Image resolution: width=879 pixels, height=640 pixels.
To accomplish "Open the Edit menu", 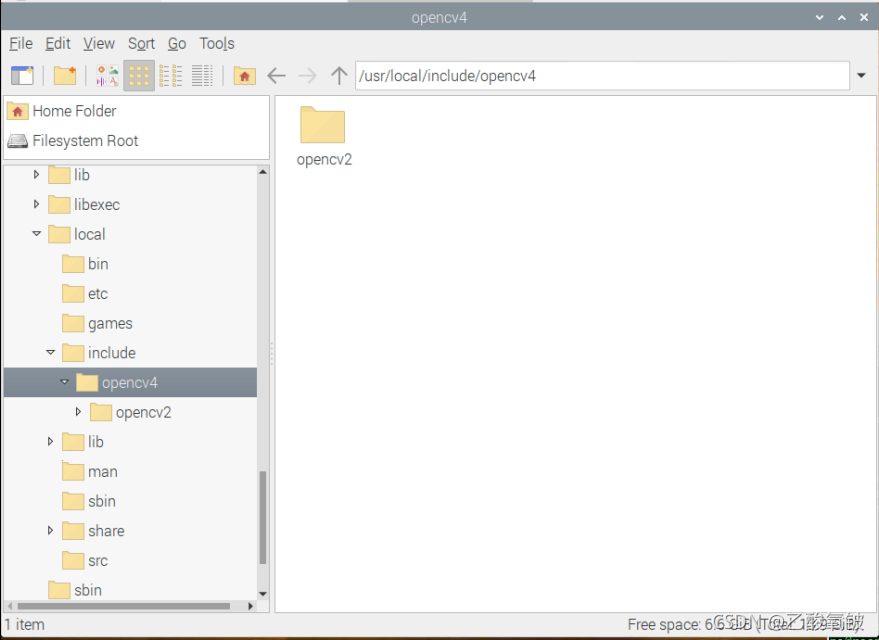I will pyautogui.click(x=58, y=44).
